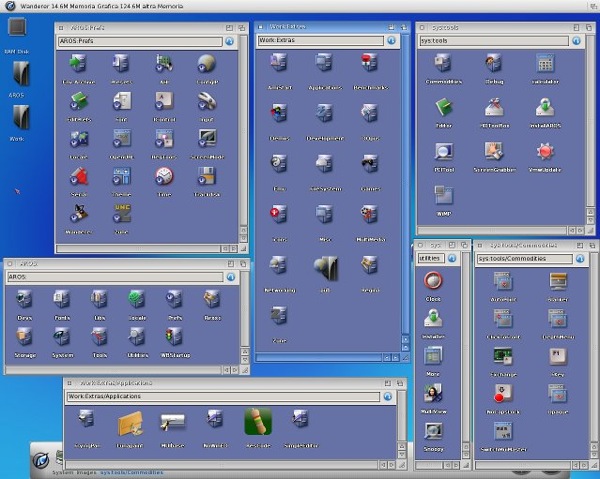
Task: Launch the Clock utility icon
Action: coord(433,281)
